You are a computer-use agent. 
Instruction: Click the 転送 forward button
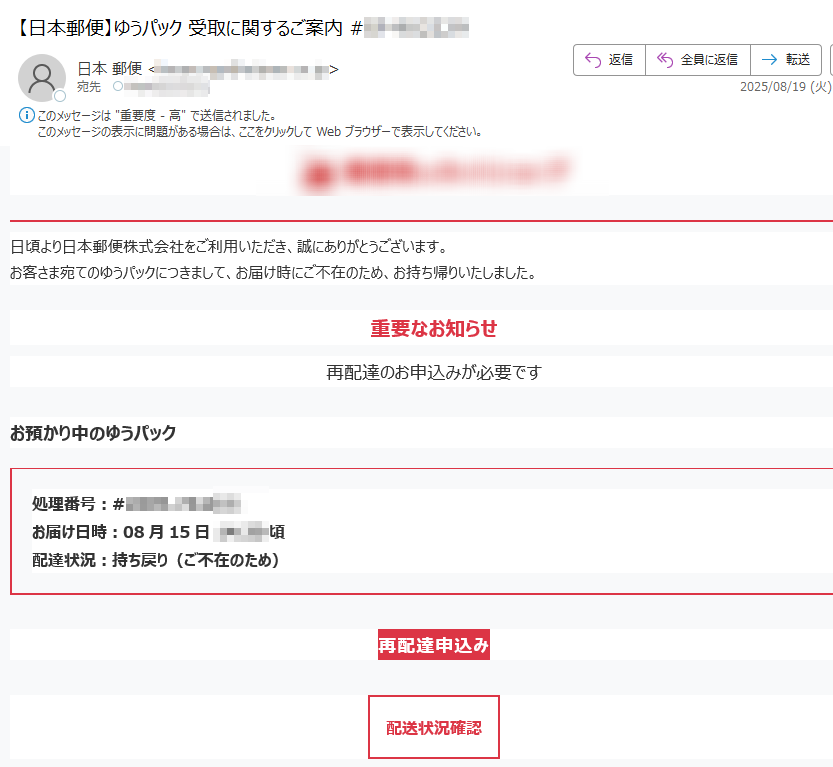(786, 60)
